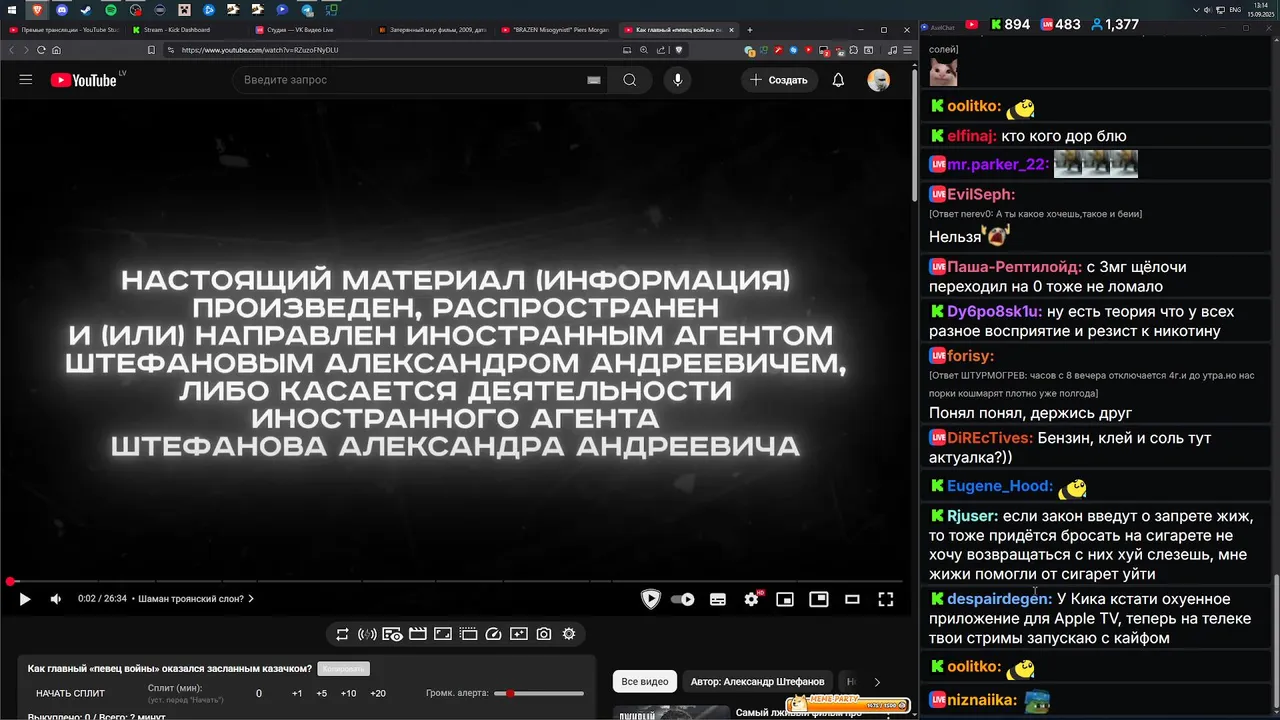Take a screenshot with the camera icon
This screenshot has width=1280, height=720.
coord(543,634)
